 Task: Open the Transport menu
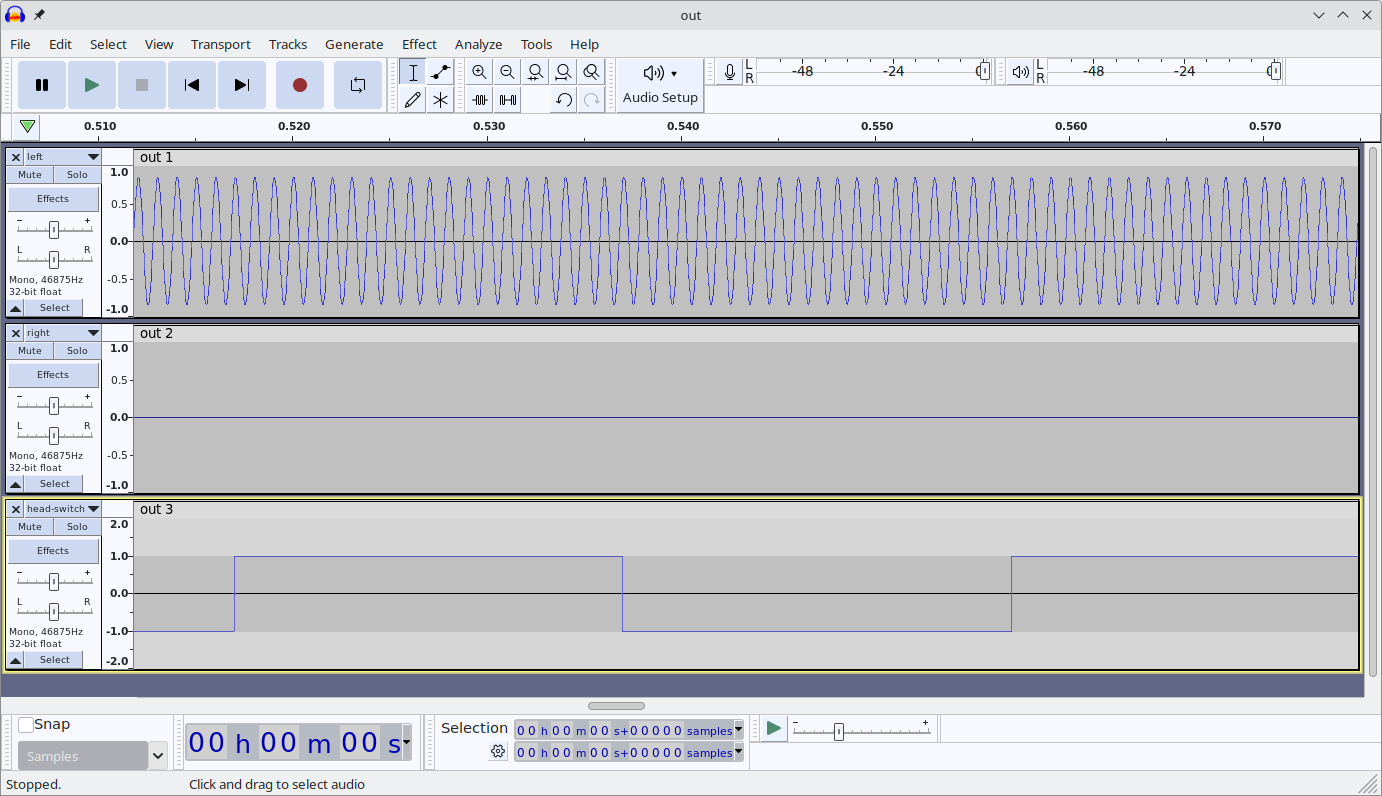221,44
